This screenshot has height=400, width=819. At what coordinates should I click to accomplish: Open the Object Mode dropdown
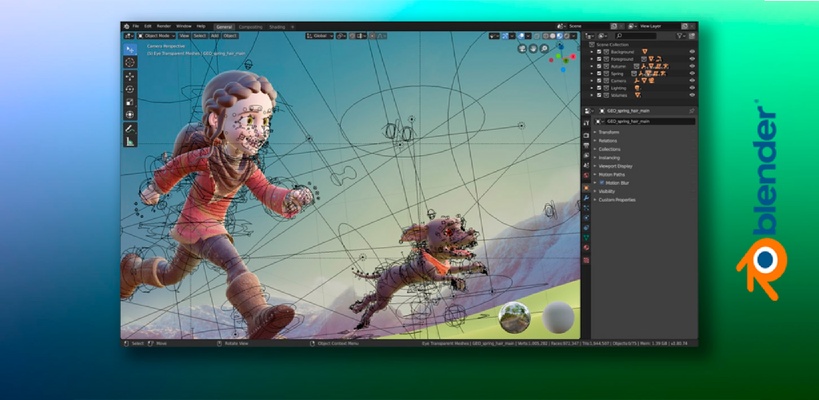pyautogui.click(x=156, y=36)
